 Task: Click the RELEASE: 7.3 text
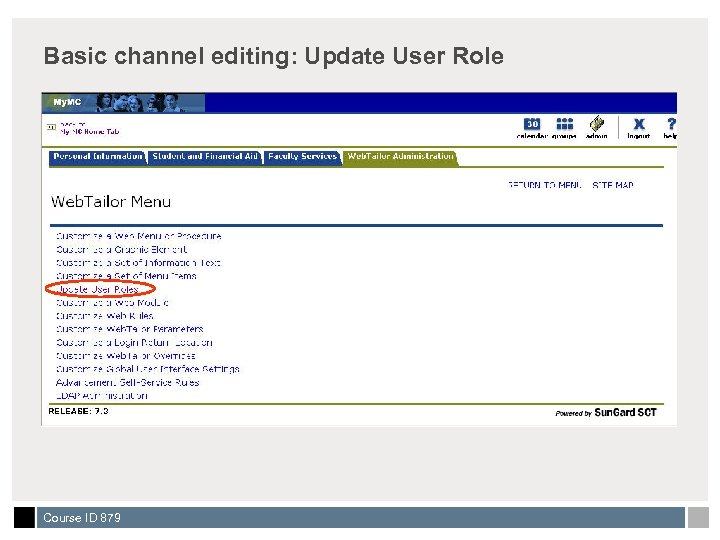[79, 411]
